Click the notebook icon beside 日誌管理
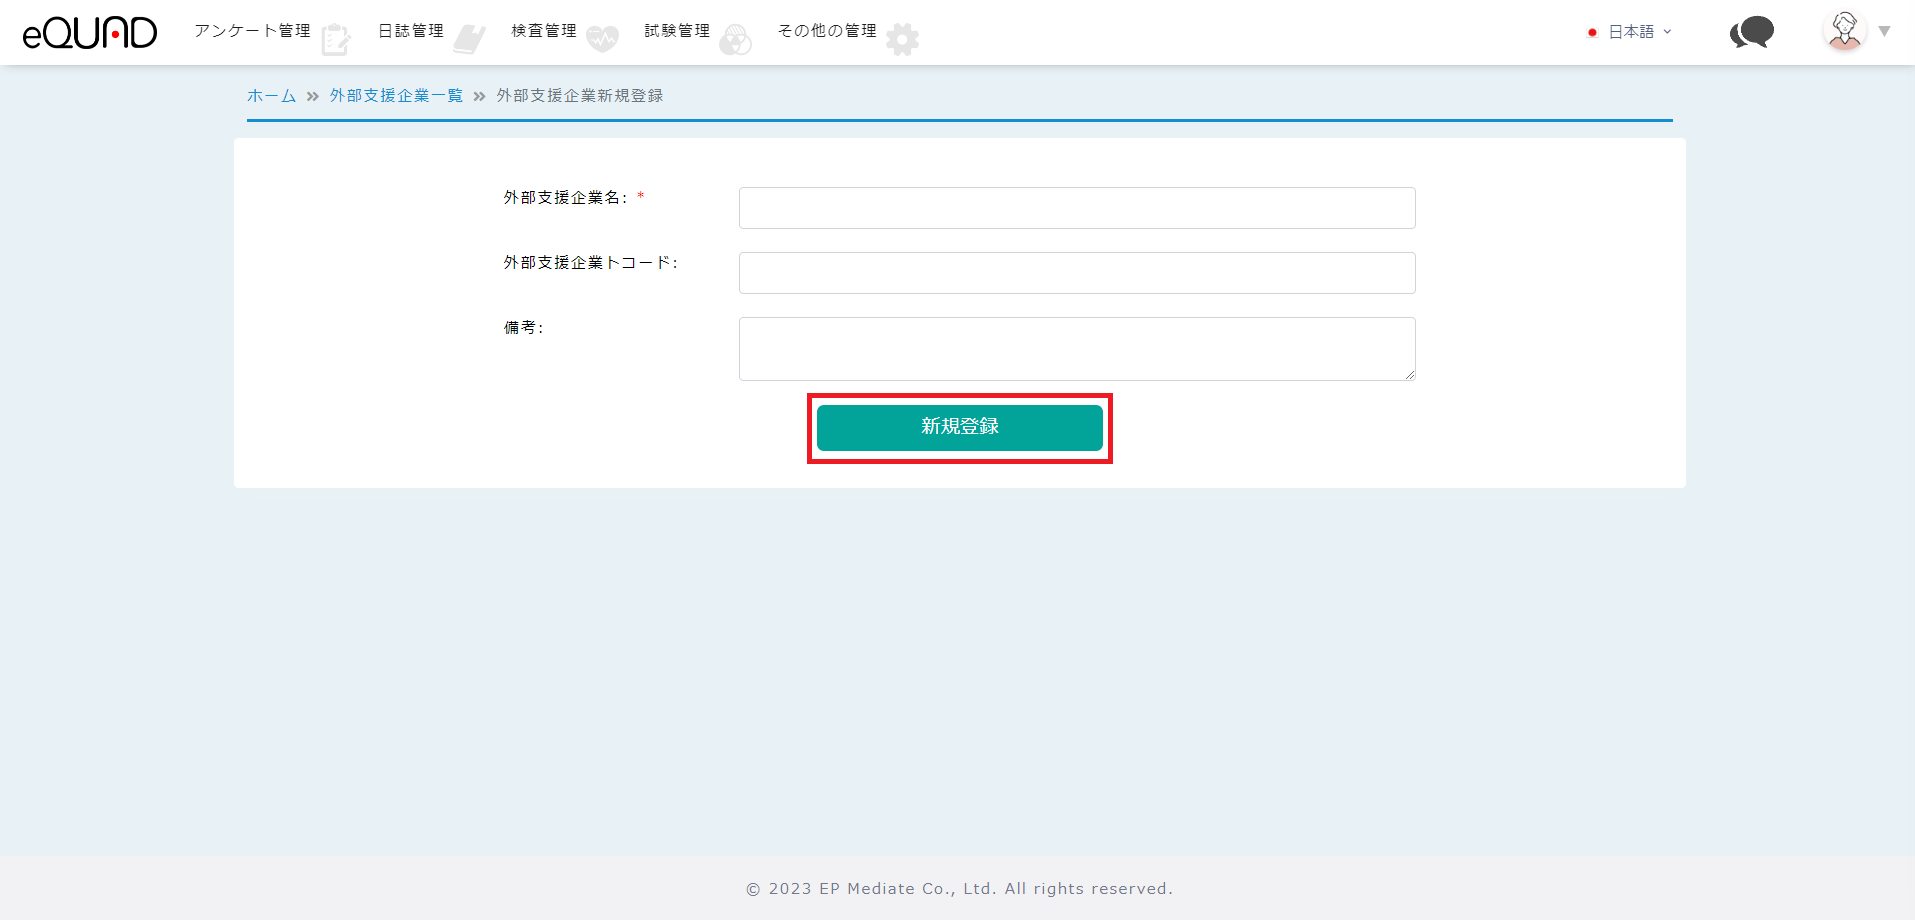 coord(469,39)
